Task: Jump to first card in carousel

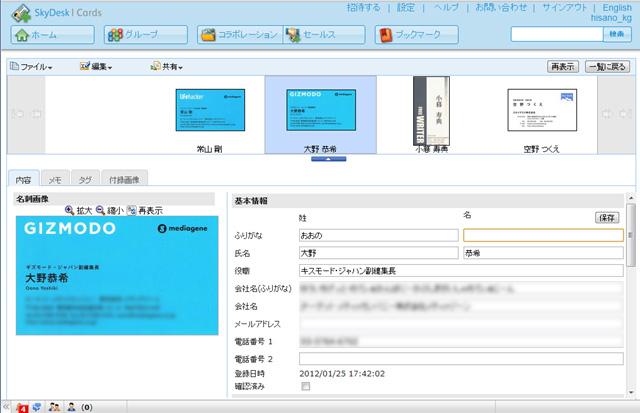Action: (x=18, y=114)
